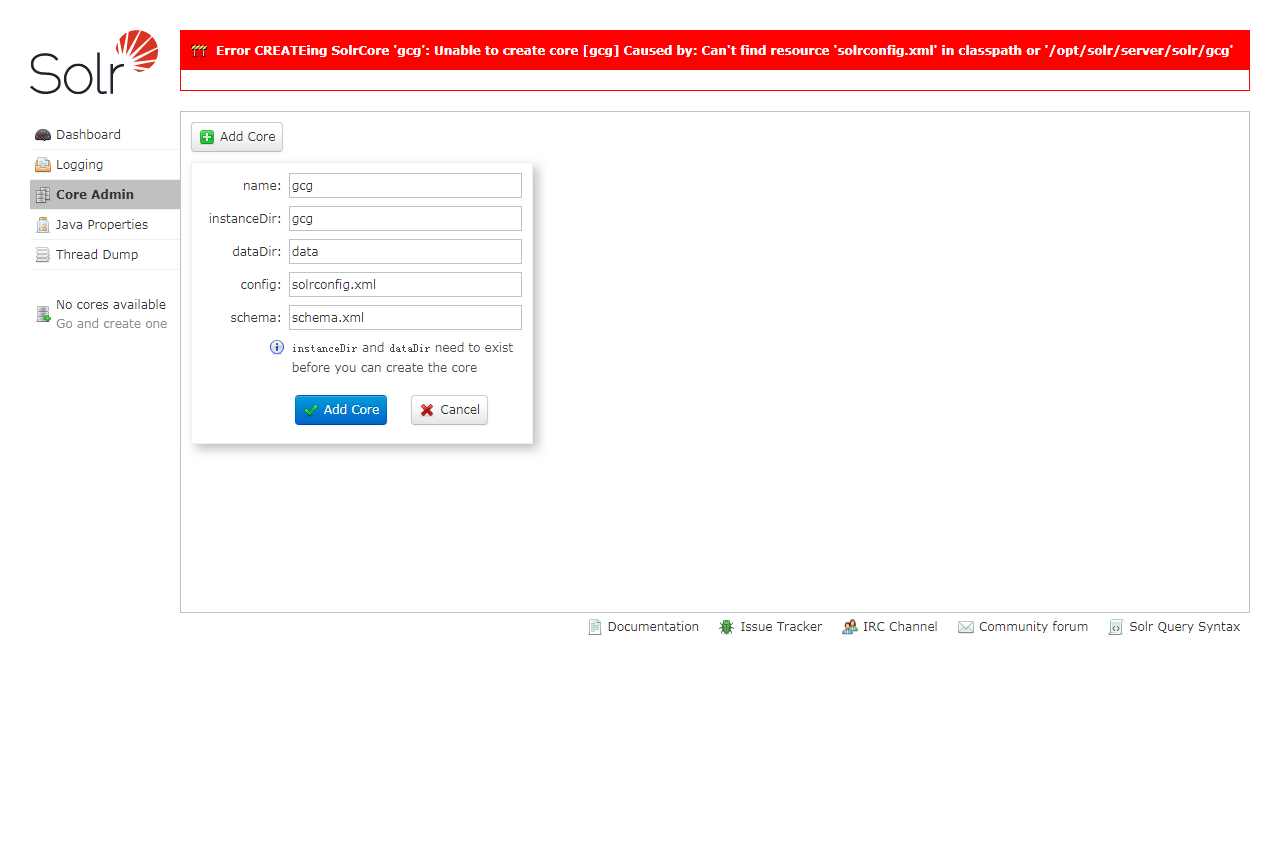Click the Community forum envelope icon
Viewport: 1280px width, 864px height.
click(966, 627)
